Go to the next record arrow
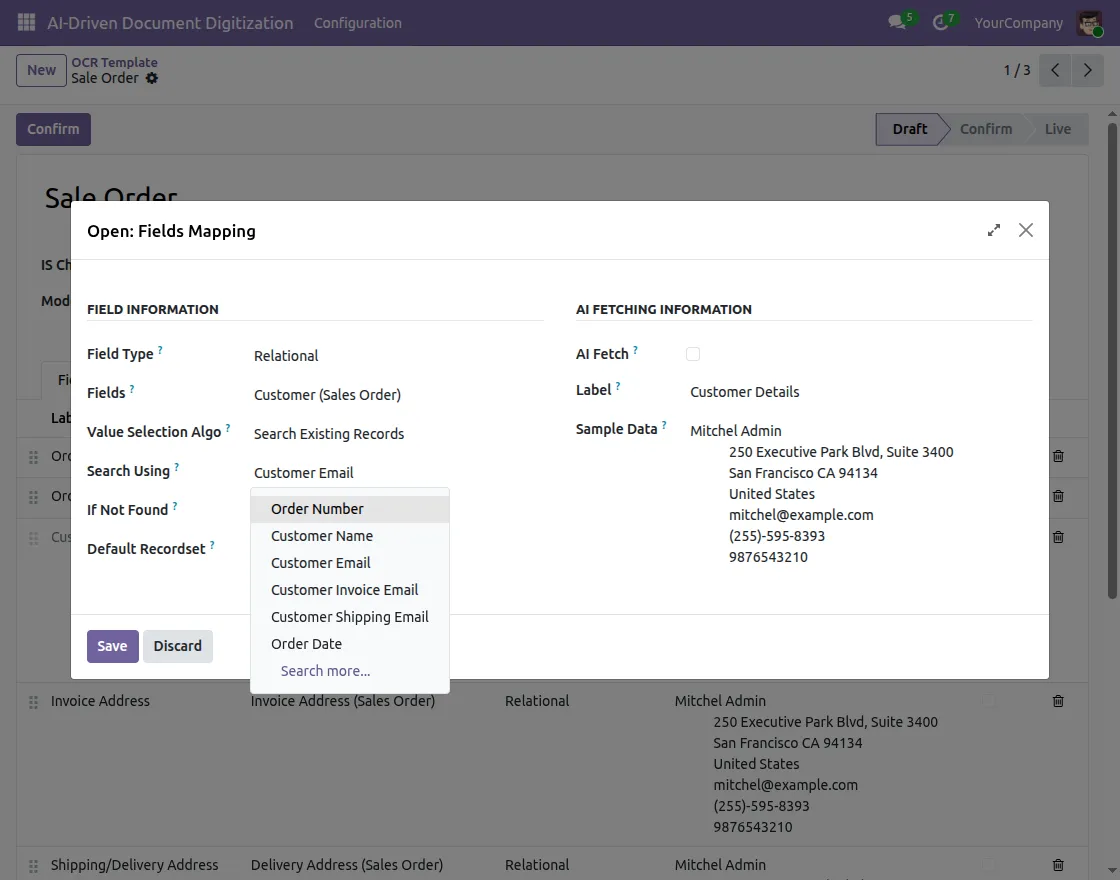Screen dimensions: 1120x880 (x=1087, y=70)
